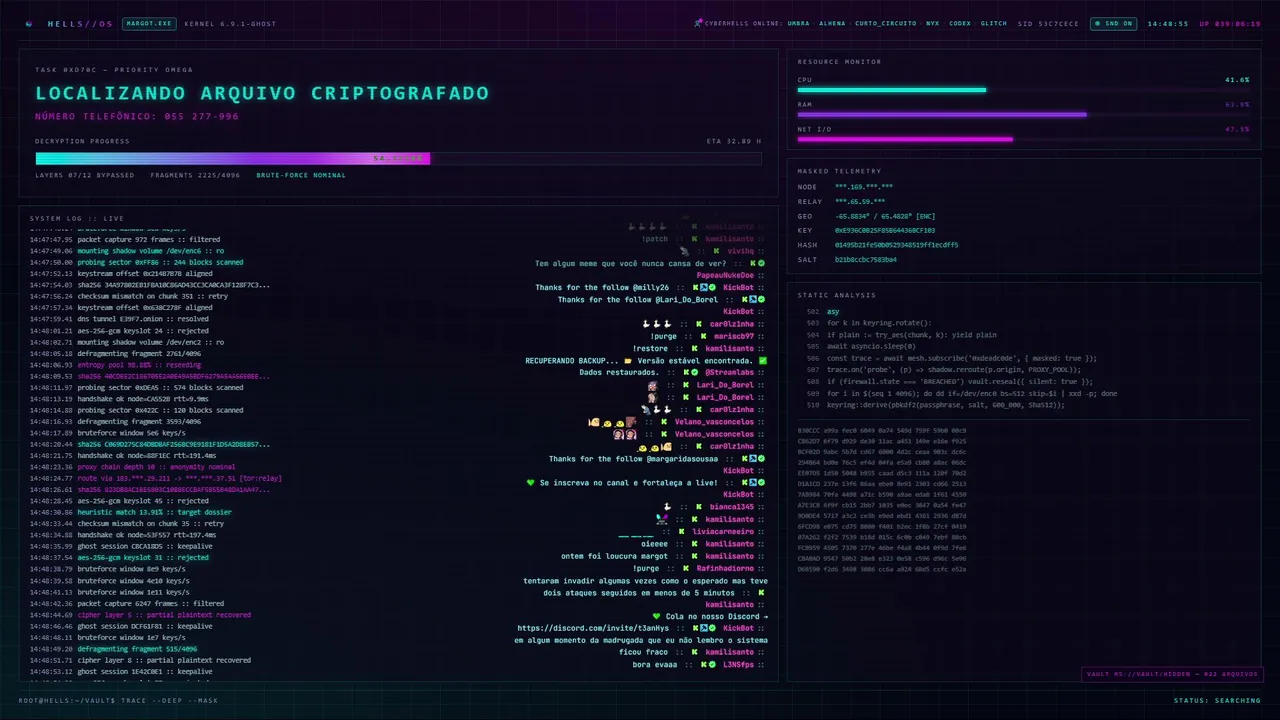The width and height of the screenshot is (1280, 720).
Task: Click the Kick badge next to biancal345
Action: point(698,507)
